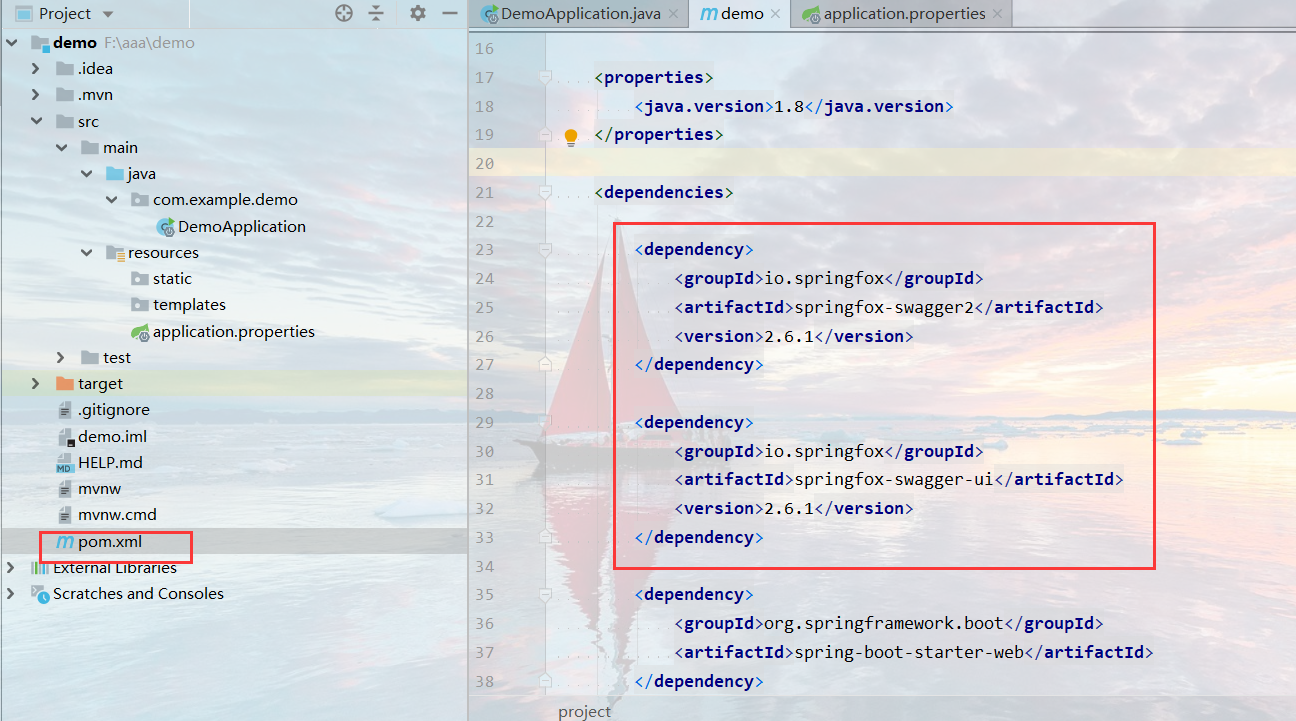Switch to the DemoApplication.java tab
This screenshot has height=721, width=1296.
point(578,14)
